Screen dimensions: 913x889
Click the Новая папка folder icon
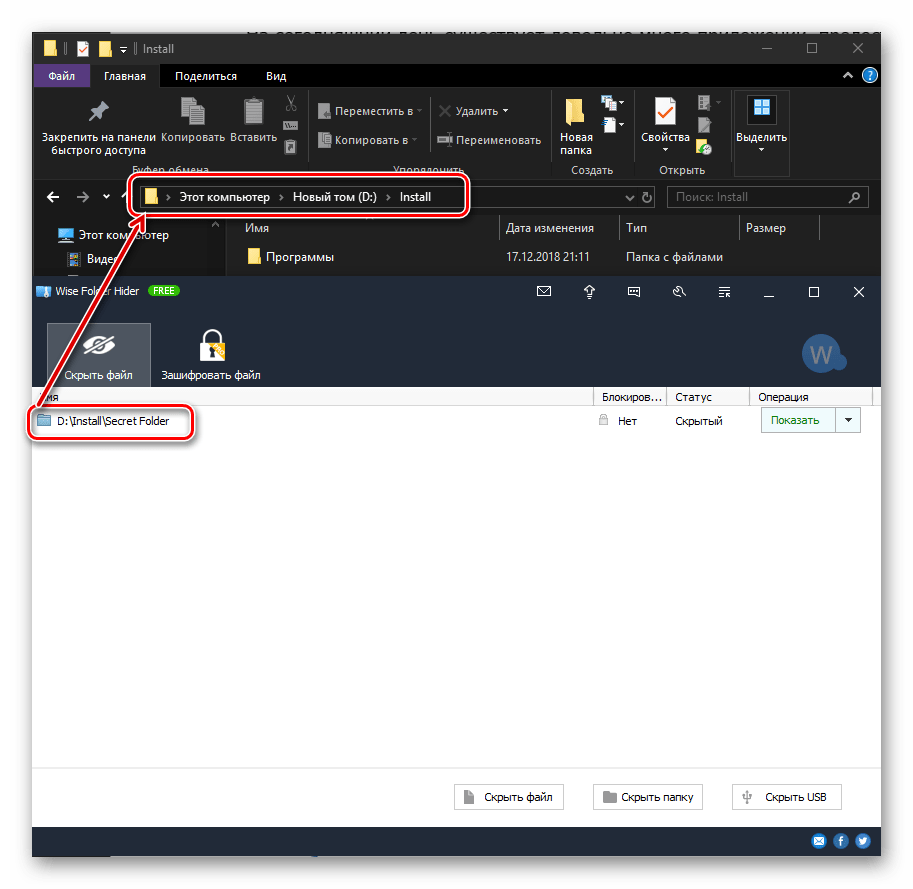coord(575,111)
